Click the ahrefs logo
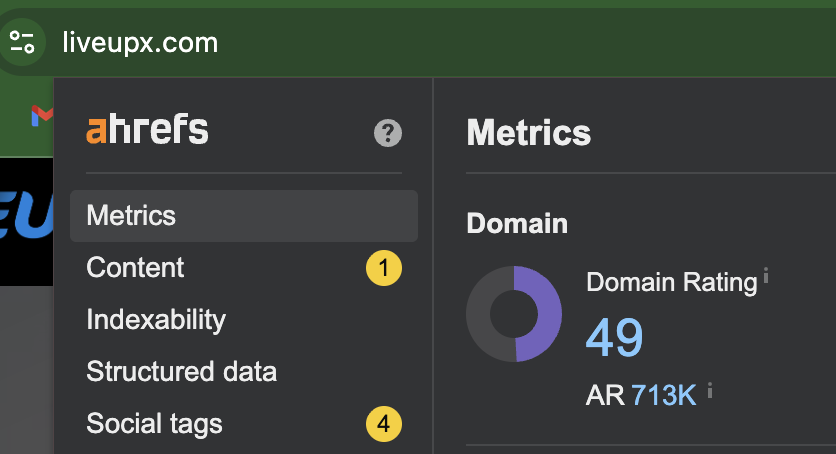The image size is (836, 454). pos(147,129)
